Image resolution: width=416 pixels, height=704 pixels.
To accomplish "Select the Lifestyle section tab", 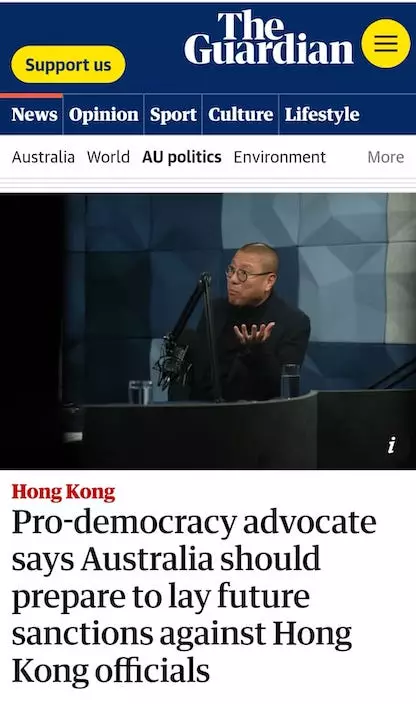I will click(x=322, y=115).
